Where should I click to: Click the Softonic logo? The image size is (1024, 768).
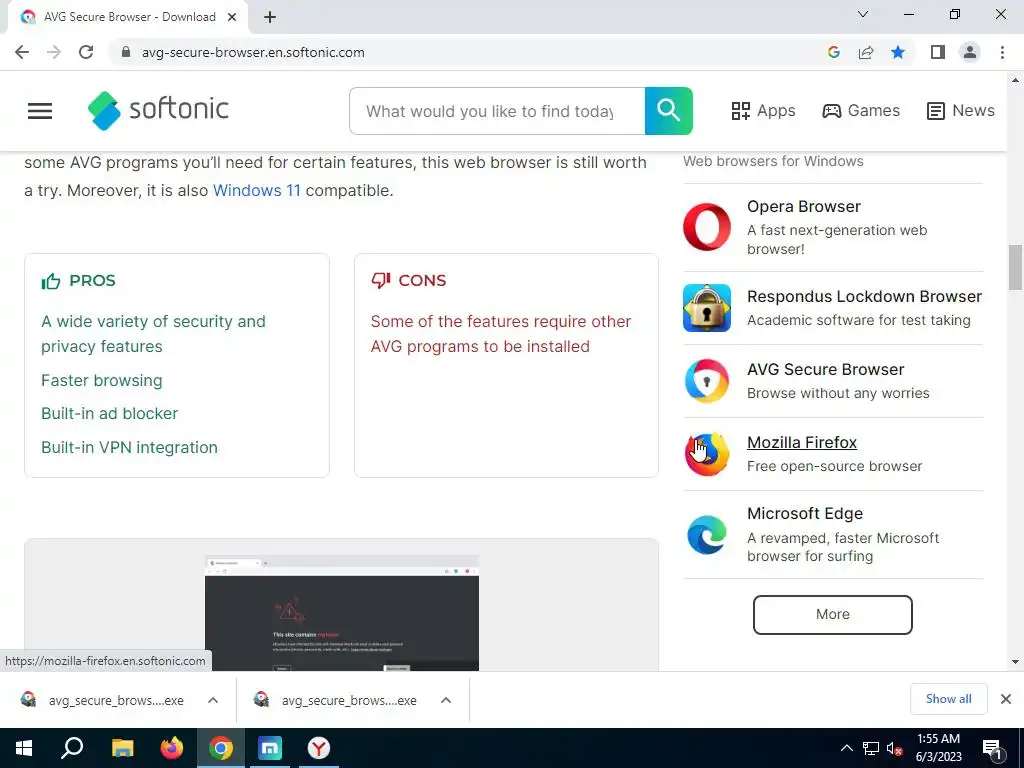click(x=158, y=110)
